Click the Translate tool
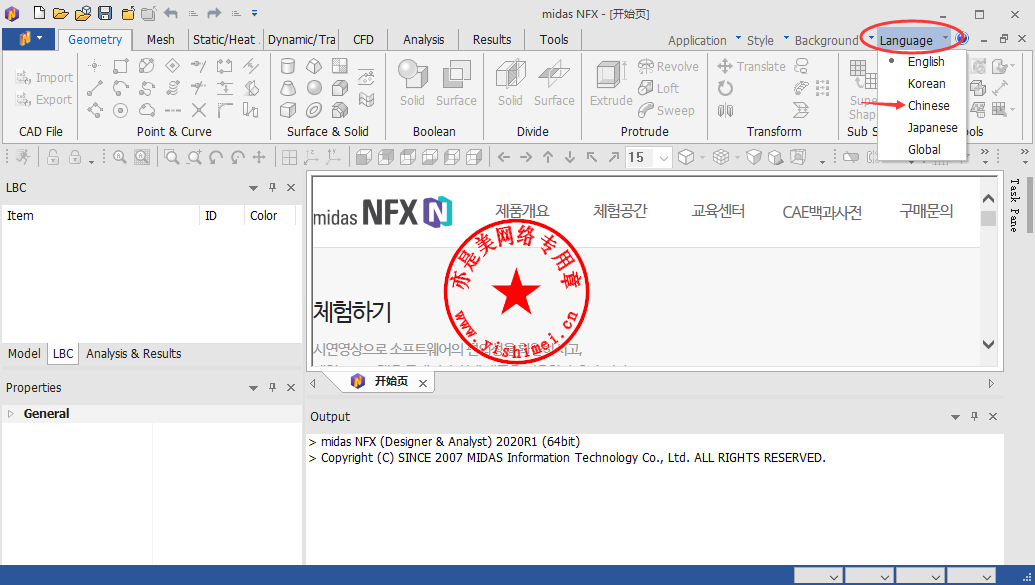 (x=751, y=66)
